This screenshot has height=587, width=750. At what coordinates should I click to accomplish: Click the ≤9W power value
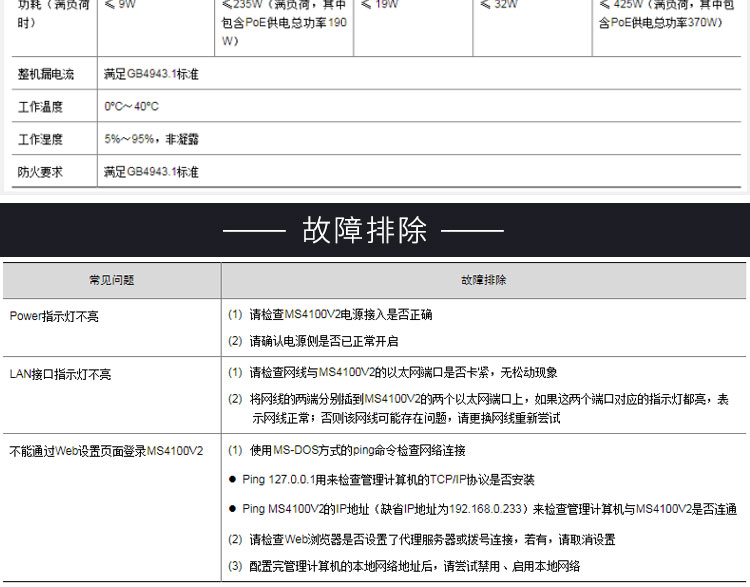(120, 4)
